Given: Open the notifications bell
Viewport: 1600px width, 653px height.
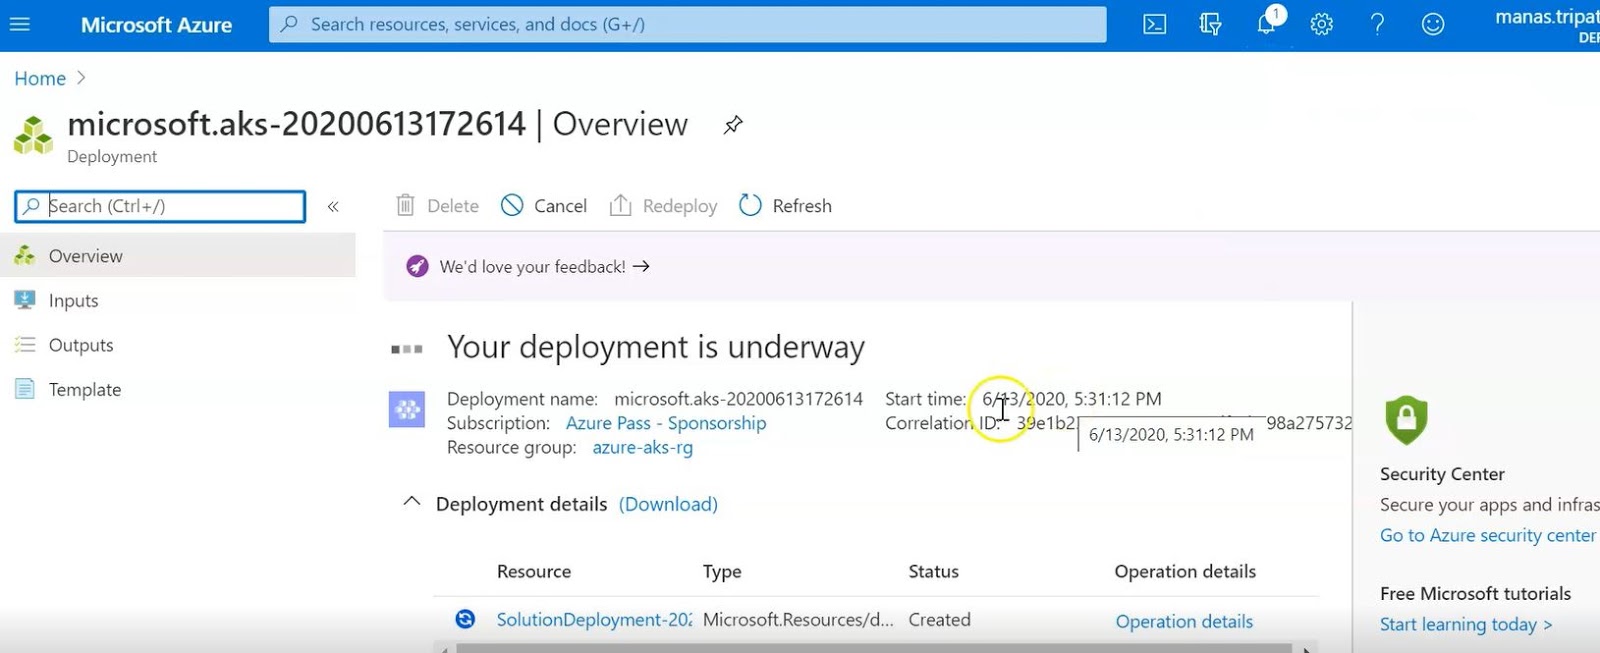Looking at the screenshot, I should (x=1267, y=24).
